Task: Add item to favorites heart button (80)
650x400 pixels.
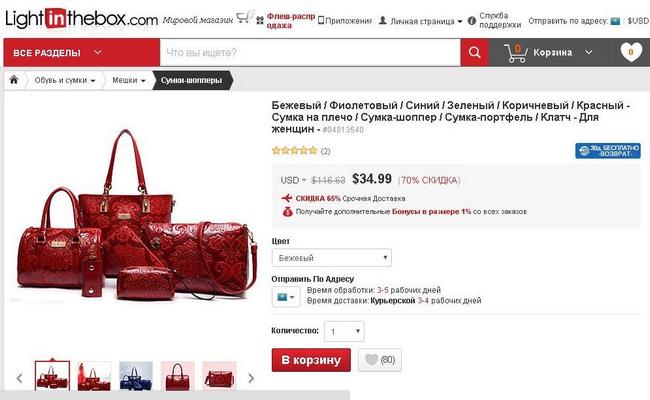Action: click(379, 360)
